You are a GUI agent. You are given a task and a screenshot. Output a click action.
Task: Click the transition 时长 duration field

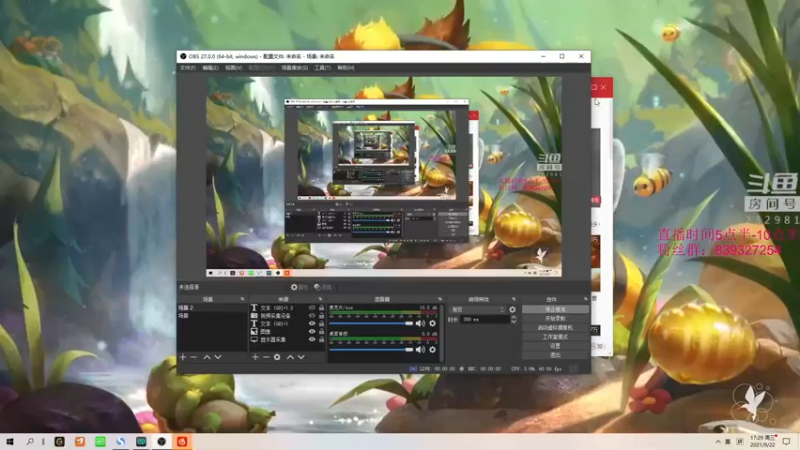[484, 319]
